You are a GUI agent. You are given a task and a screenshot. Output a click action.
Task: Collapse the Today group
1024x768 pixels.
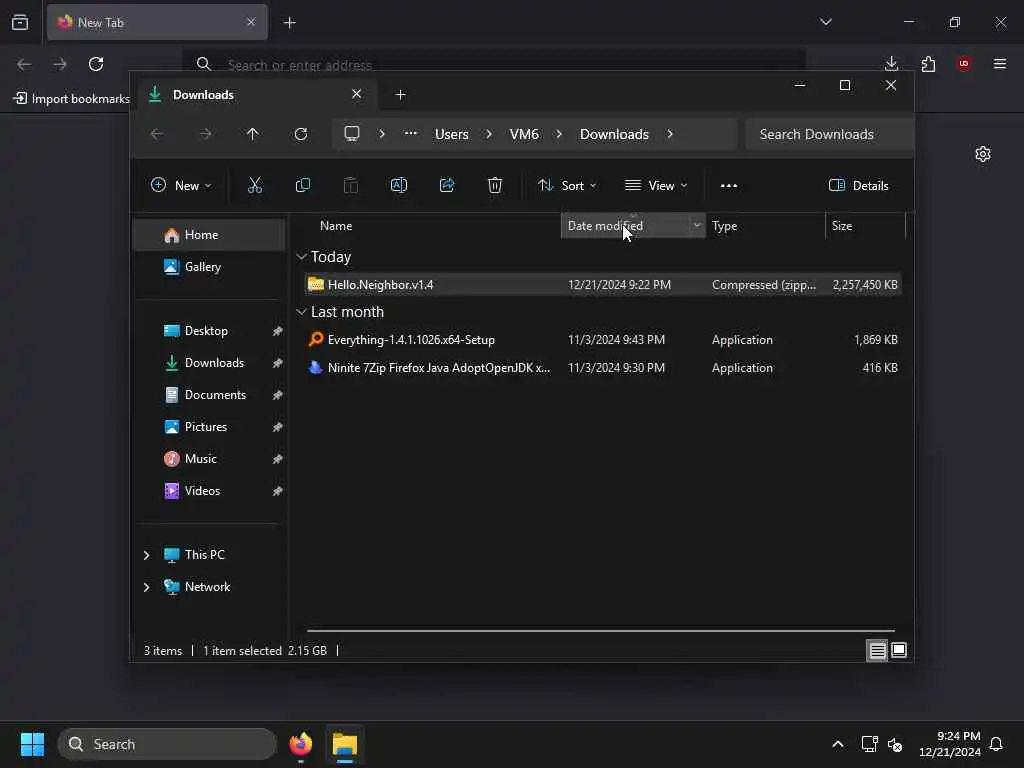point(301,257)
